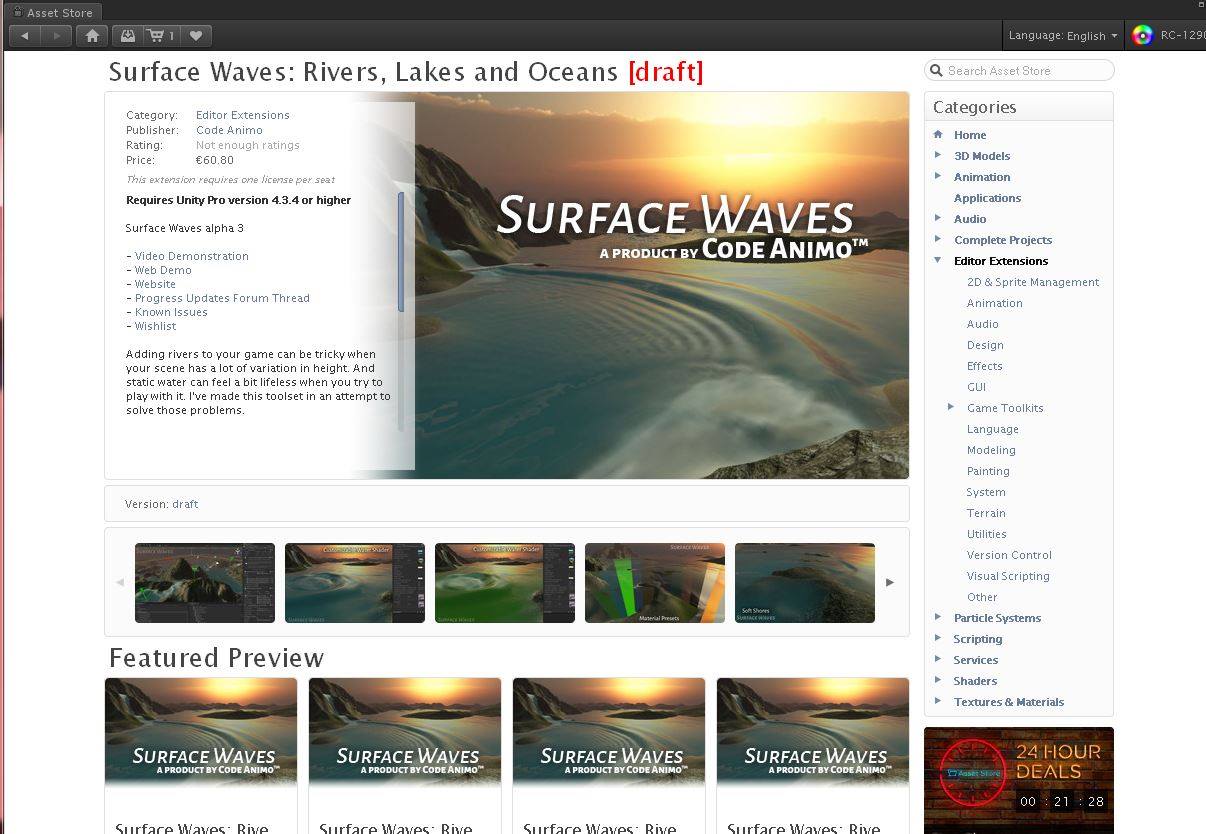
Task: Expand the Textures & Materials category
Action: point(938,701)
